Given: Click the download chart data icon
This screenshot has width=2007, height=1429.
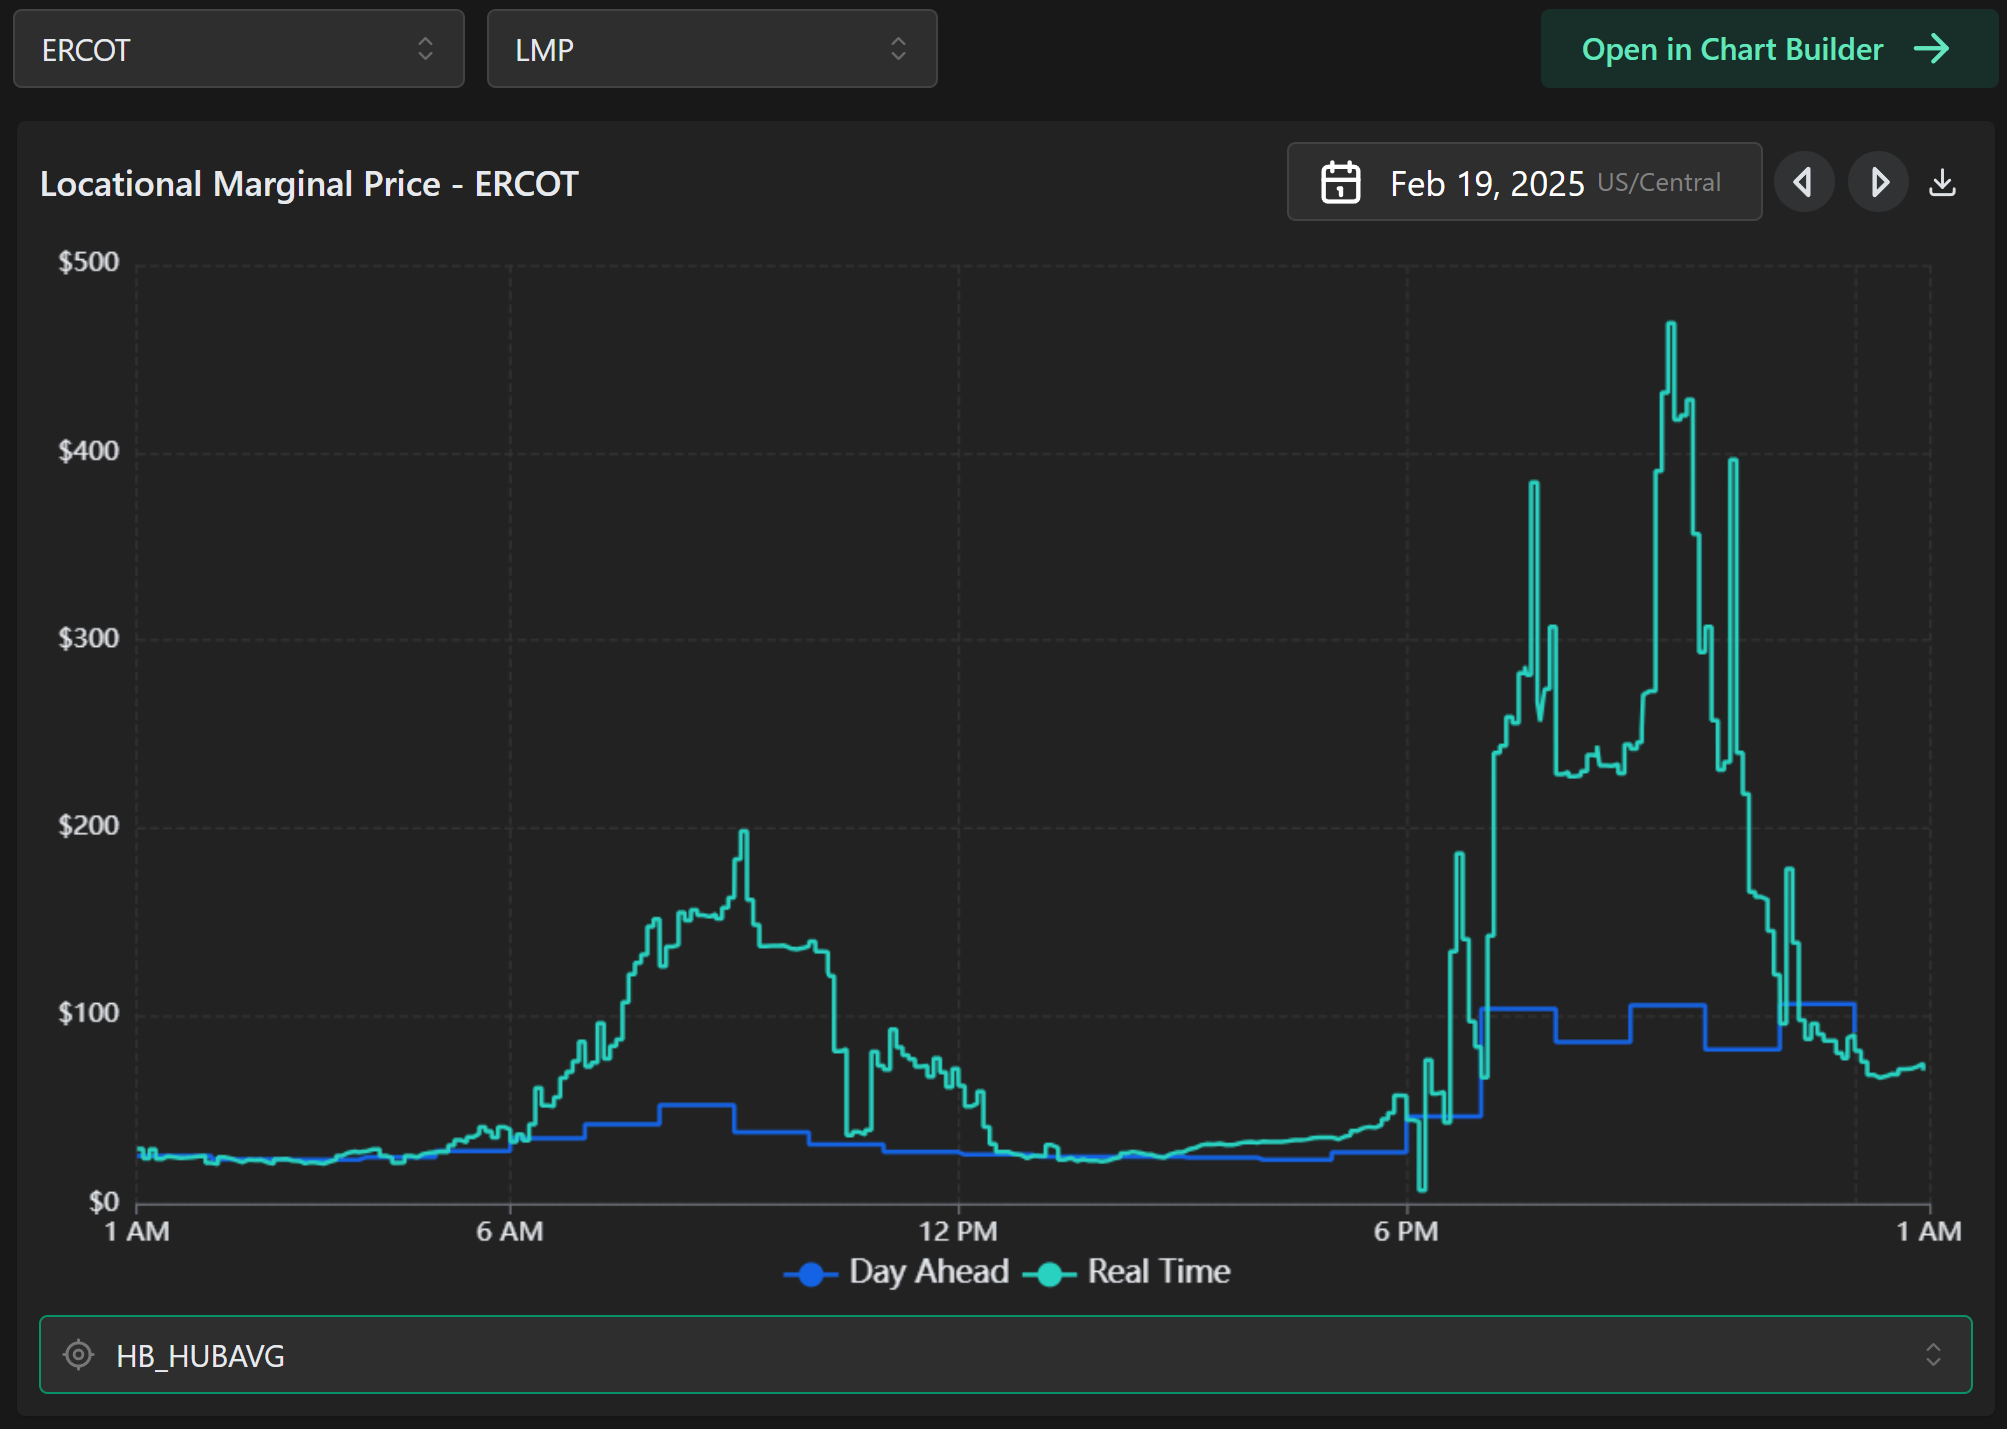Looking at the screenshot, I should point(1942,183).
